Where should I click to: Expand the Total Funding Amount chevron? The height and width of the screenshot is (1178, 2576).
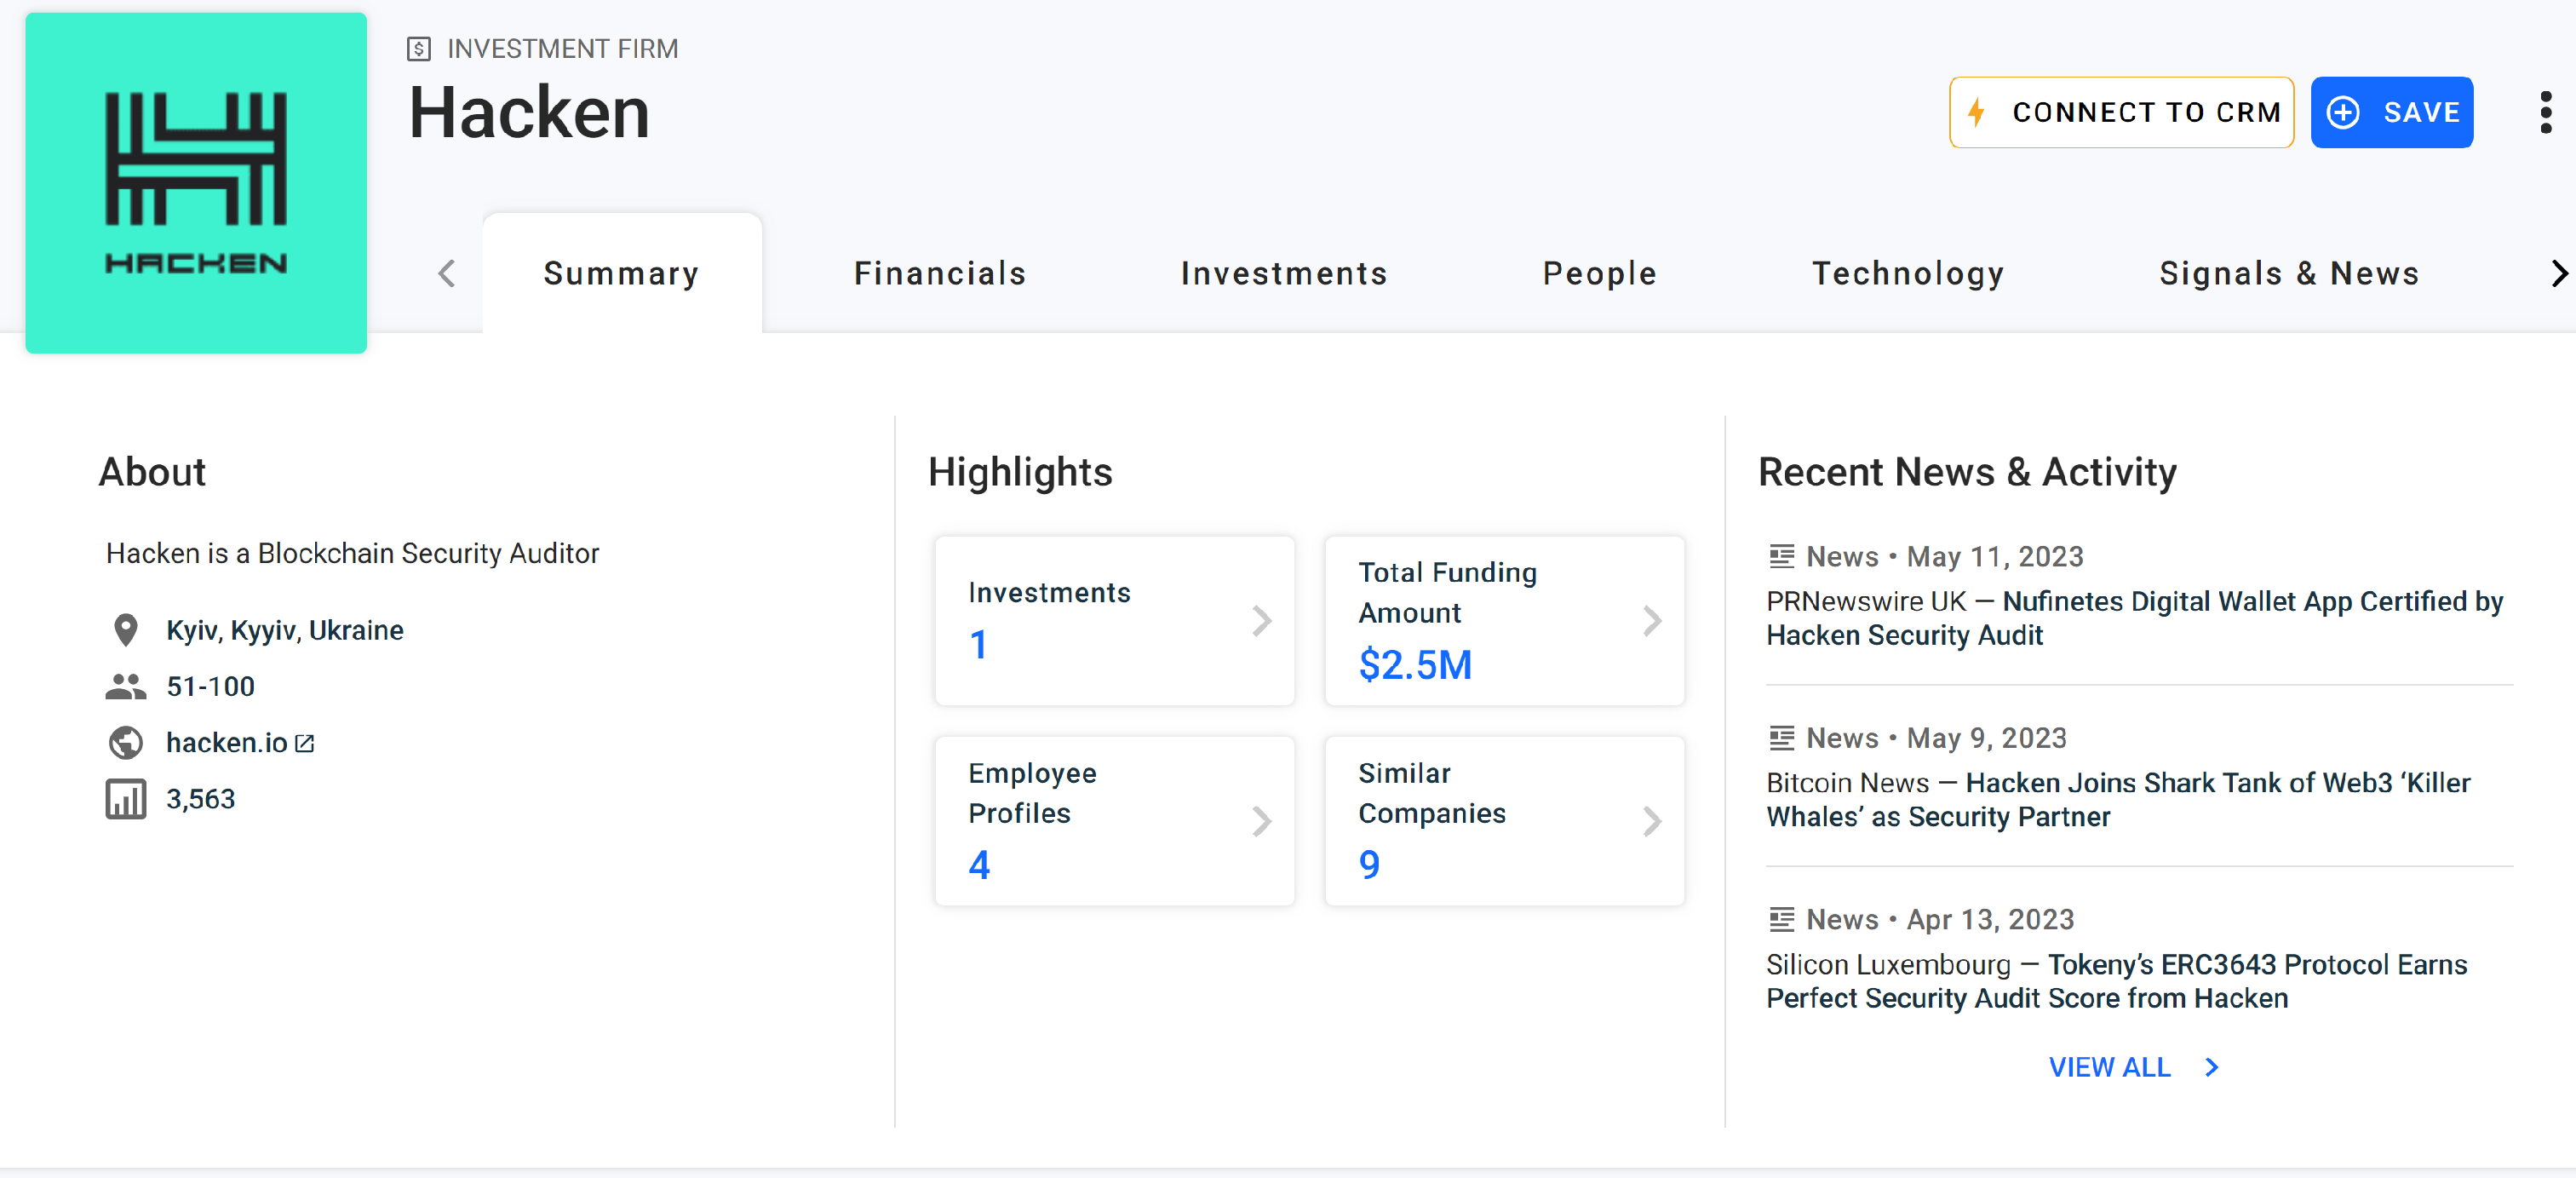tap(1653, 621)
